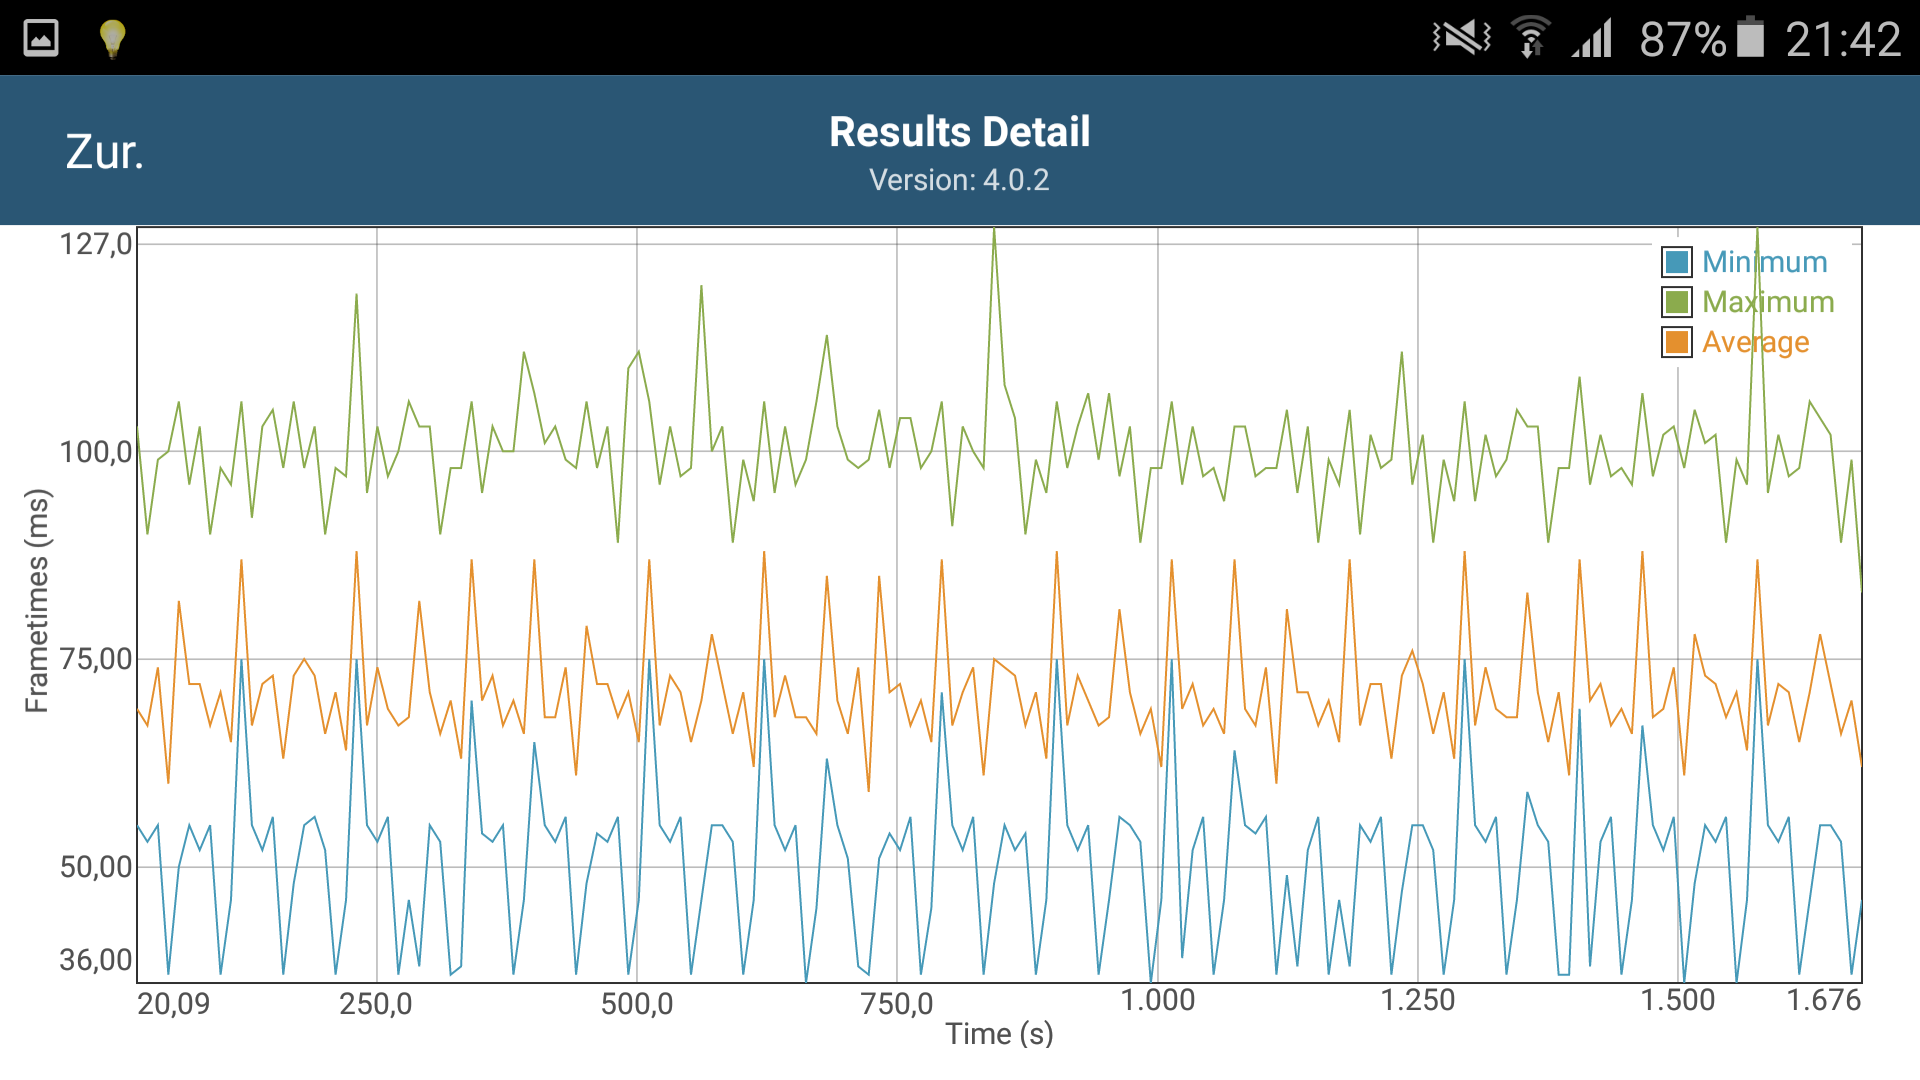1920x1080 pixels.
Task: Tap the Wi-Fi status icon
Action: tap(1529, 39)
